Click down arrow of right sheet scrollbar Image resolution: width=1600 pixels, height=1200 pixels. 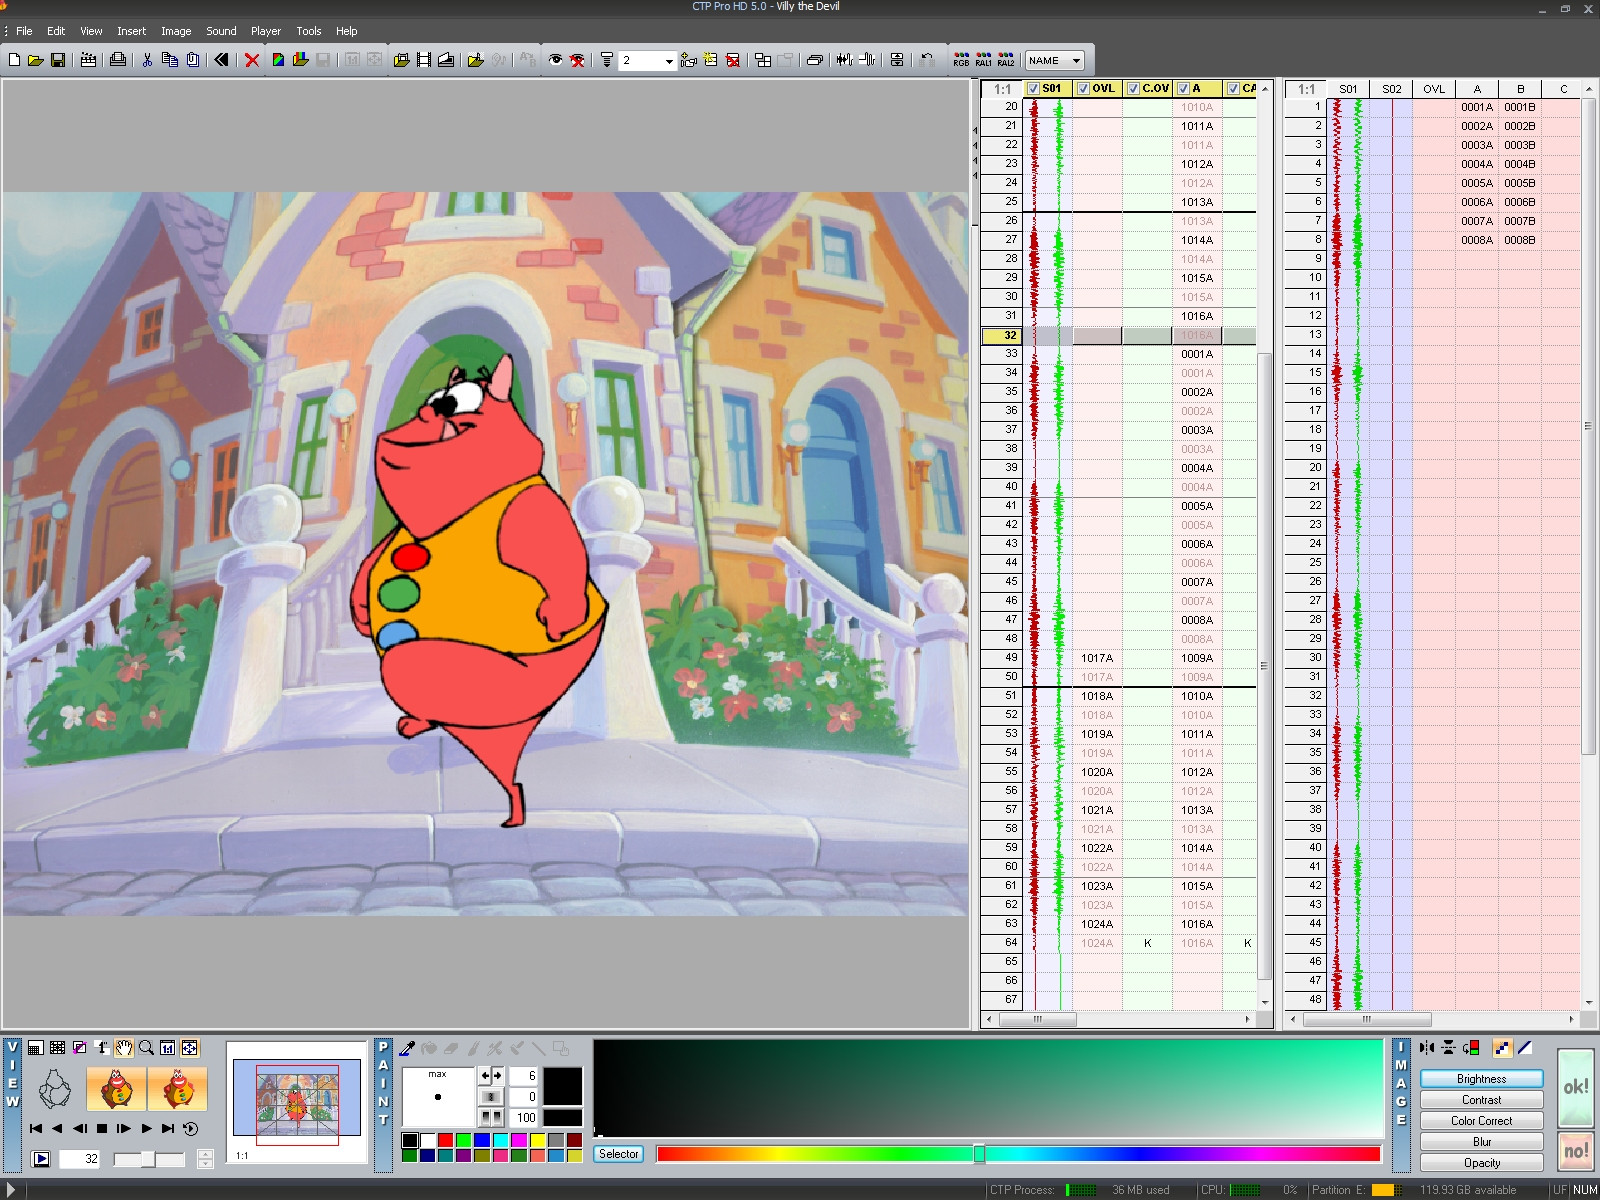(x=1589, y=1002)
